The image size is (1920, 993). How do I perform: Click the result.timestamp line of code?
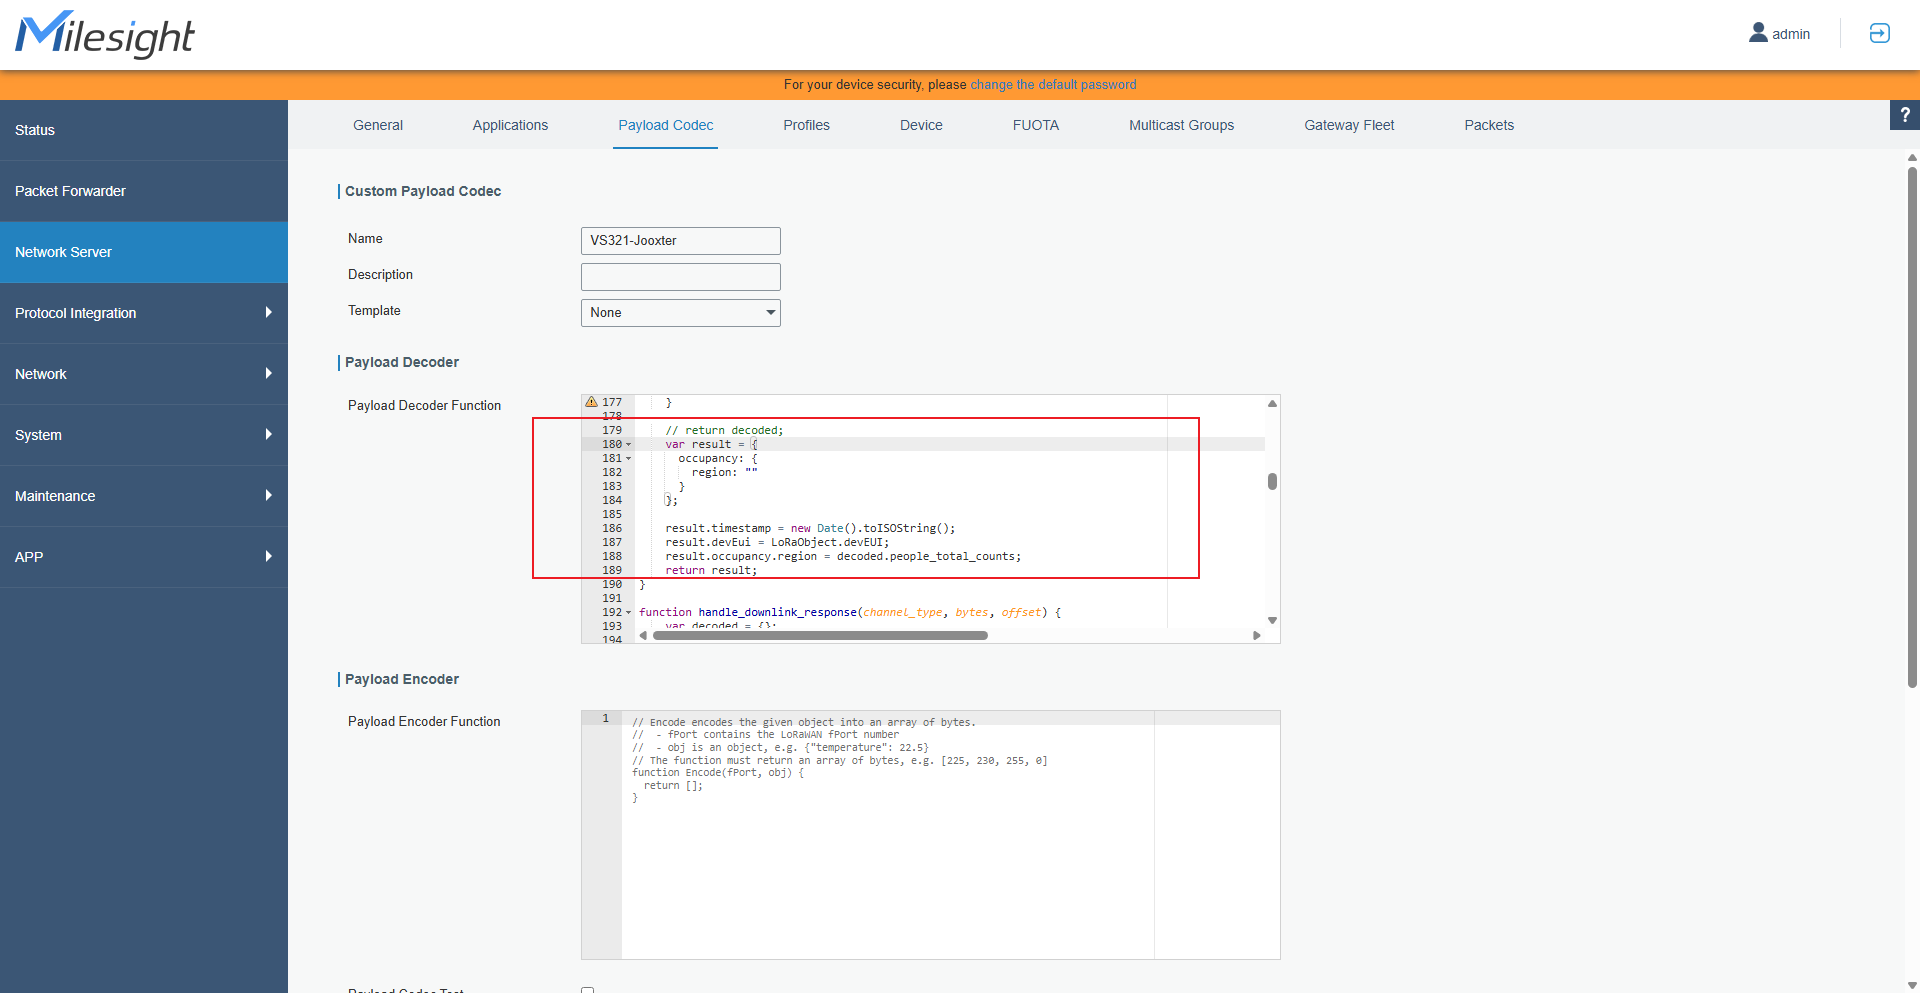[810, 528]
